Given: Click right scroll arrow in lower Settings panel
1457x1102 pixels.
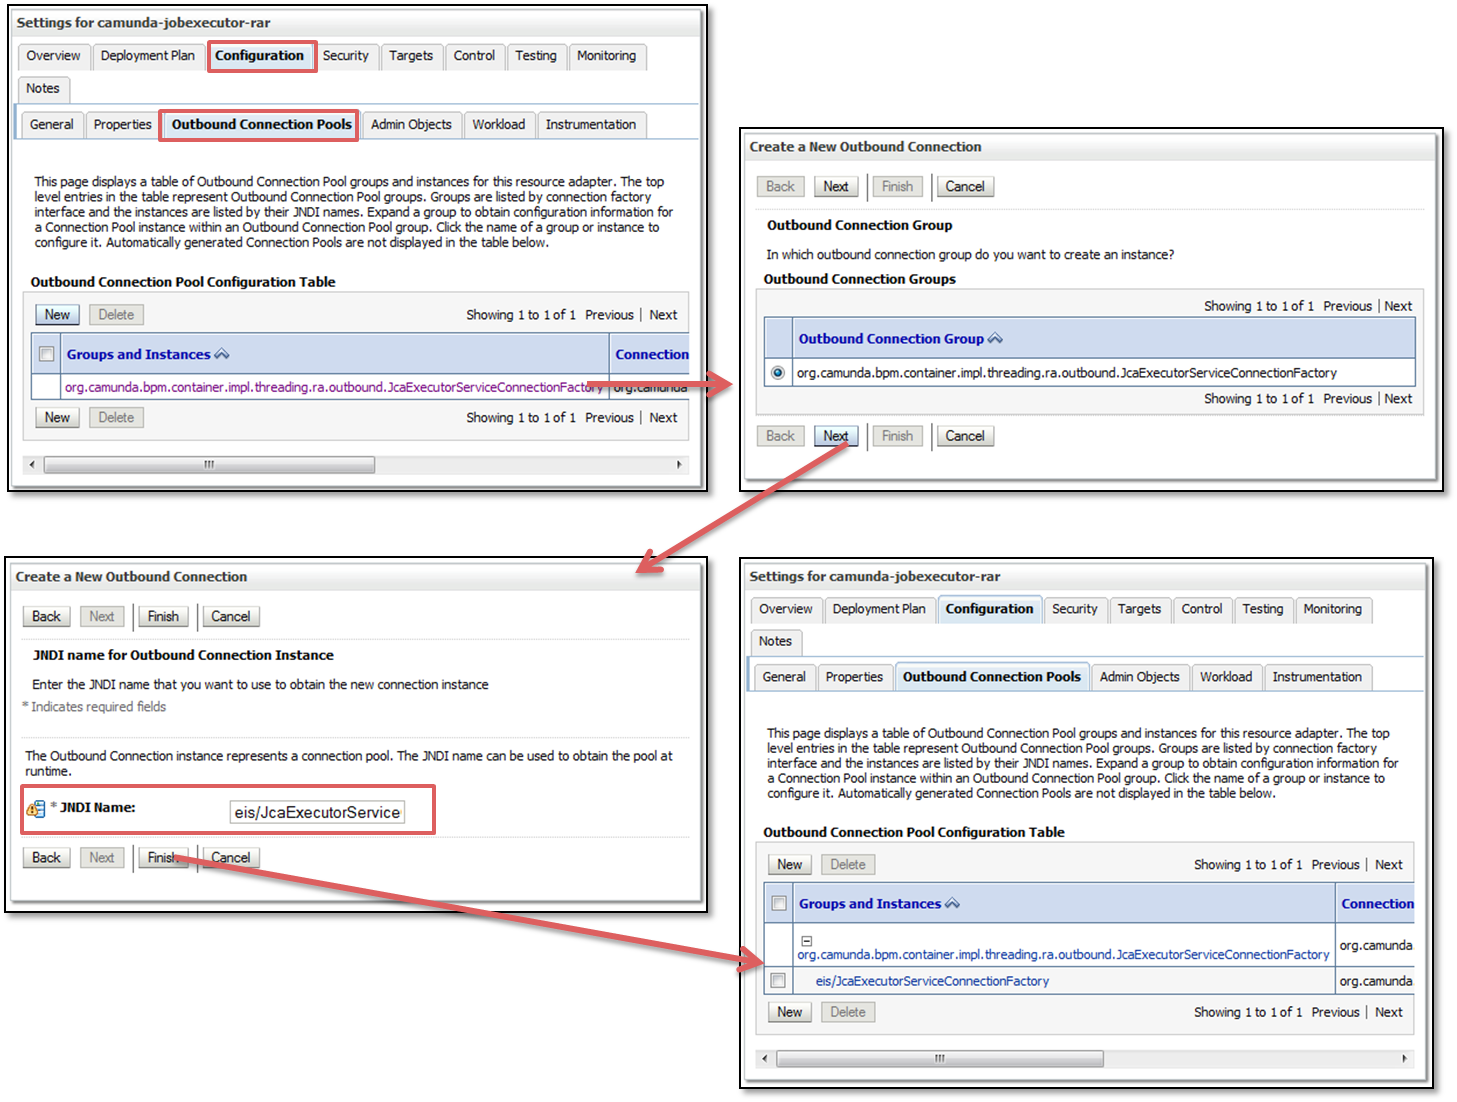Looking at the screenshot, I should click(x=1404, y=1058).
